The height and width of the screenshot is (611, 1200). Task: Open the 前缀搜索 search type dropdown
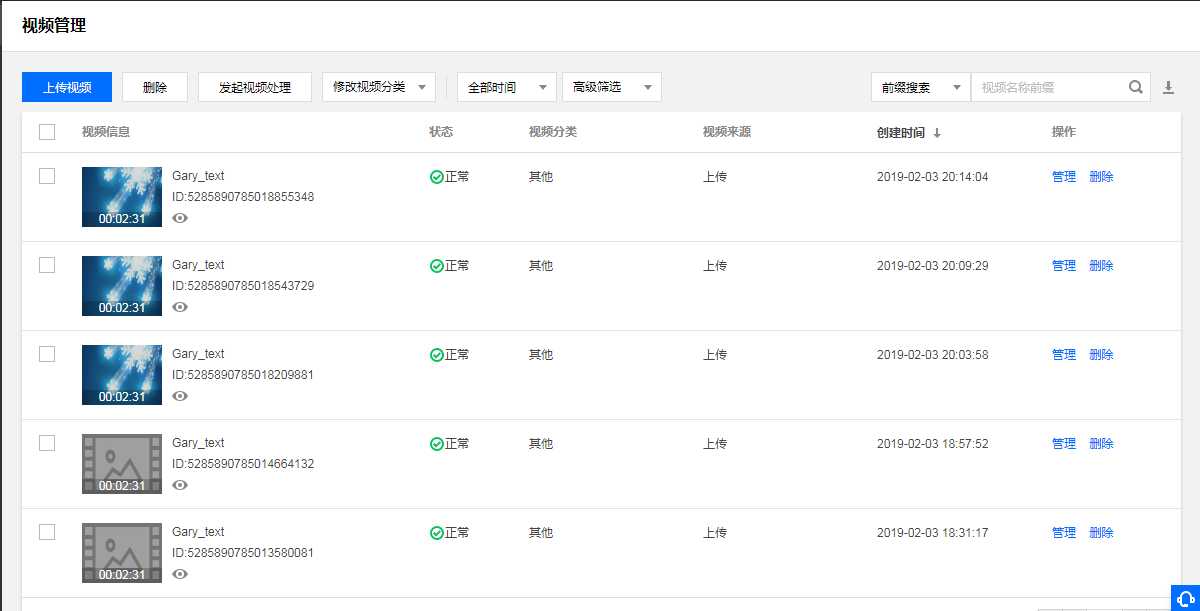click(x=920, y=87)
